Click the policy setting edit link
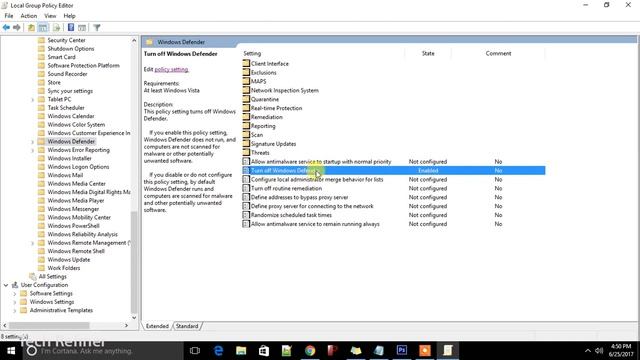 (x=171, y=69)
